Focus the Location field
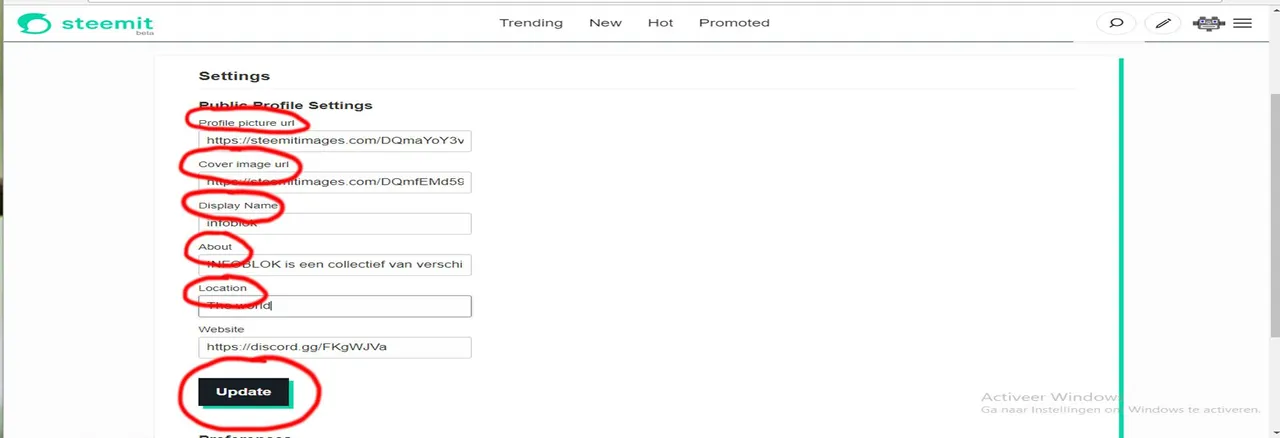The image size is (1280, 438). [x=334, y=306]
